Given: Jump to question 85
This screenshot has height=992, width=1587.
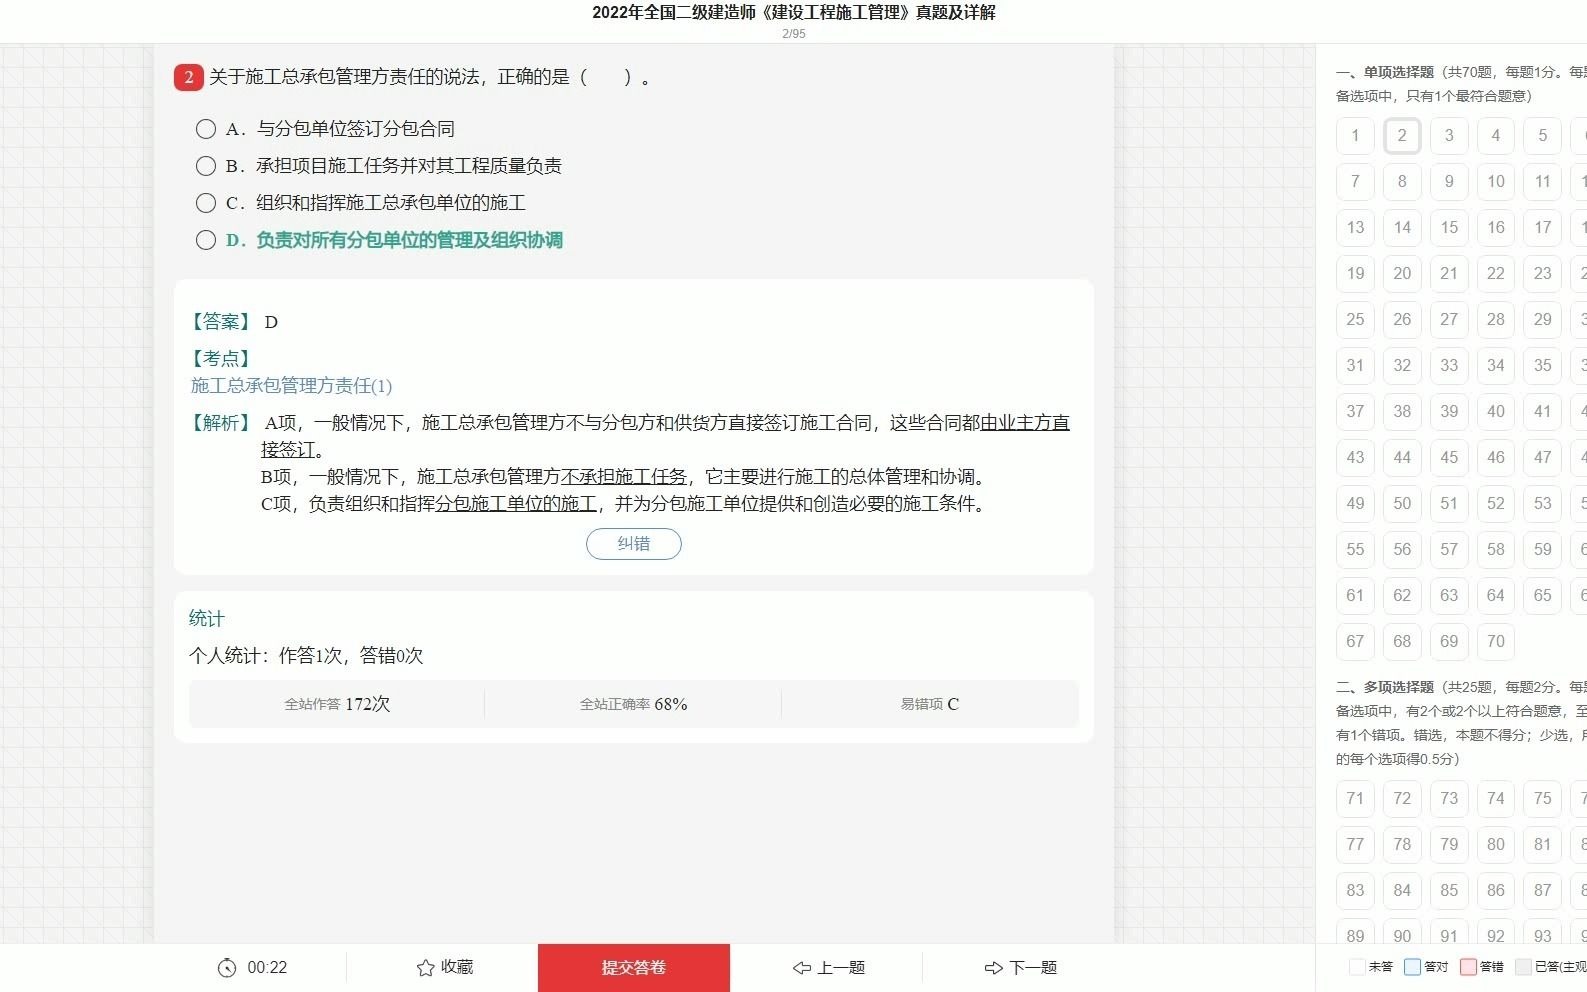Looking at the screenshot, I should pyautogui.click(x=1449, y=891).
